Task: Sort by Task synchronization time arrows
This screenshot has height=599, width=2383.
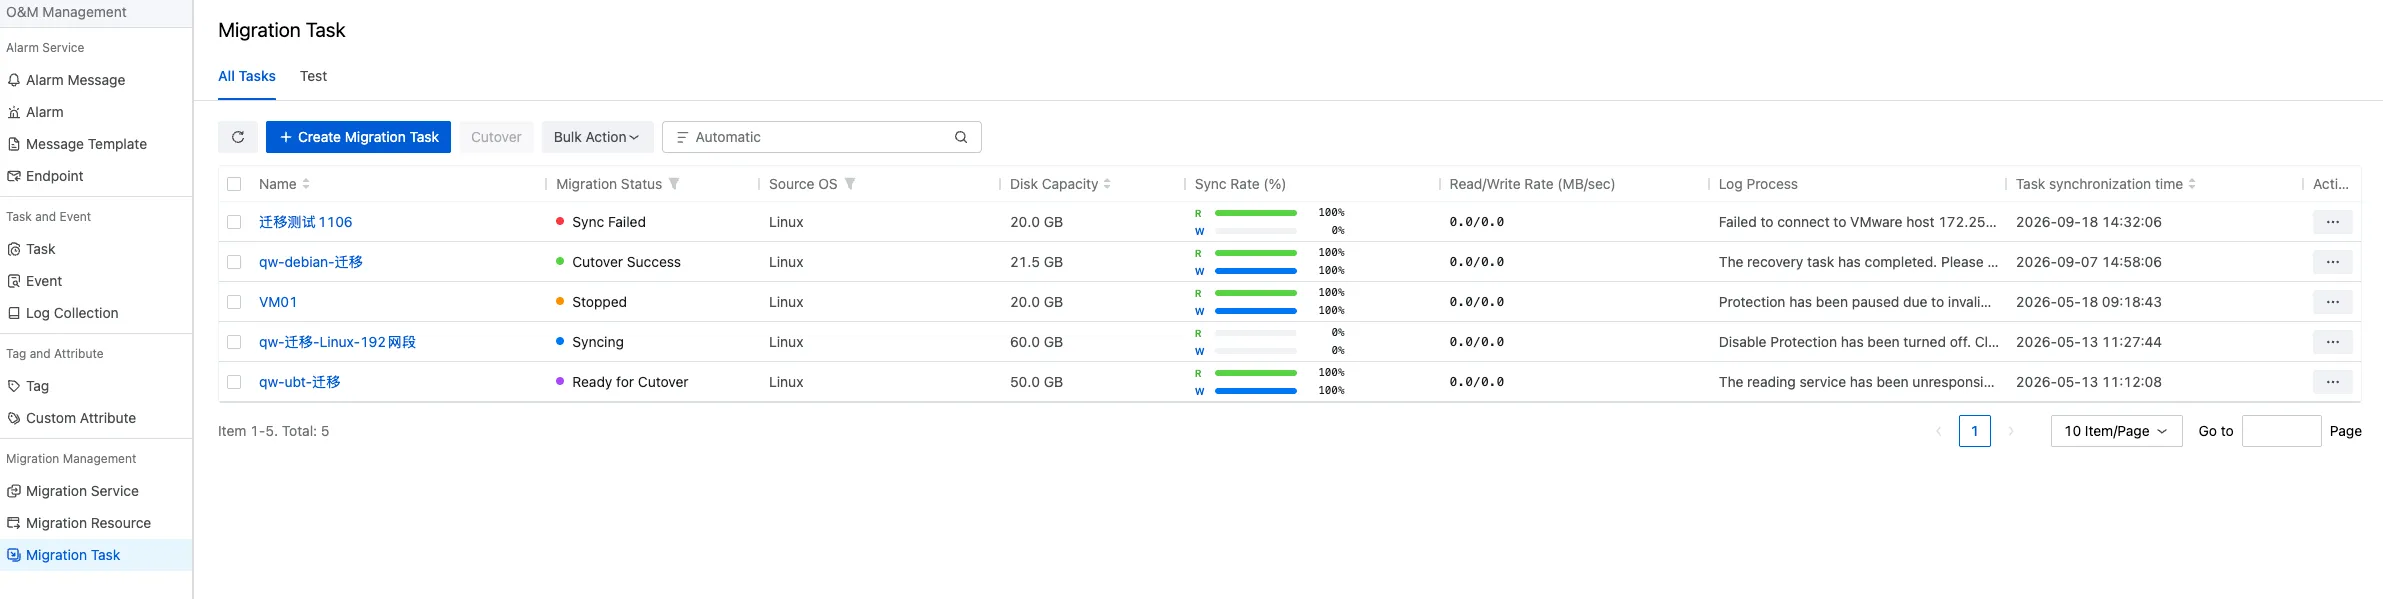Action: tap(2192, 184)
